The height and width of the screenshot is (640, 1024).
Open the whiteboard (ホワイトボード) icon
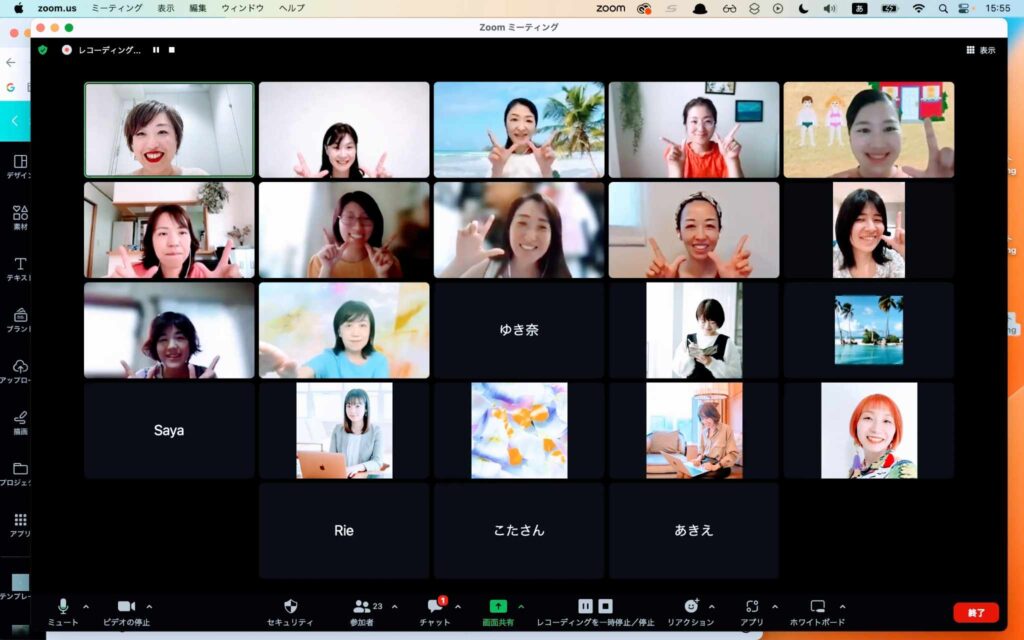pos(817,606)
